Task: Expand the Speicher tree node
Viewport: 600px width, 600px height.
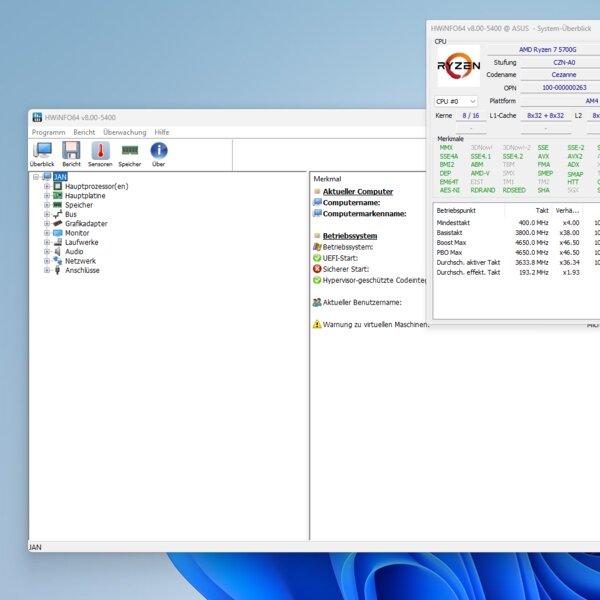Action: pos(47,205)
